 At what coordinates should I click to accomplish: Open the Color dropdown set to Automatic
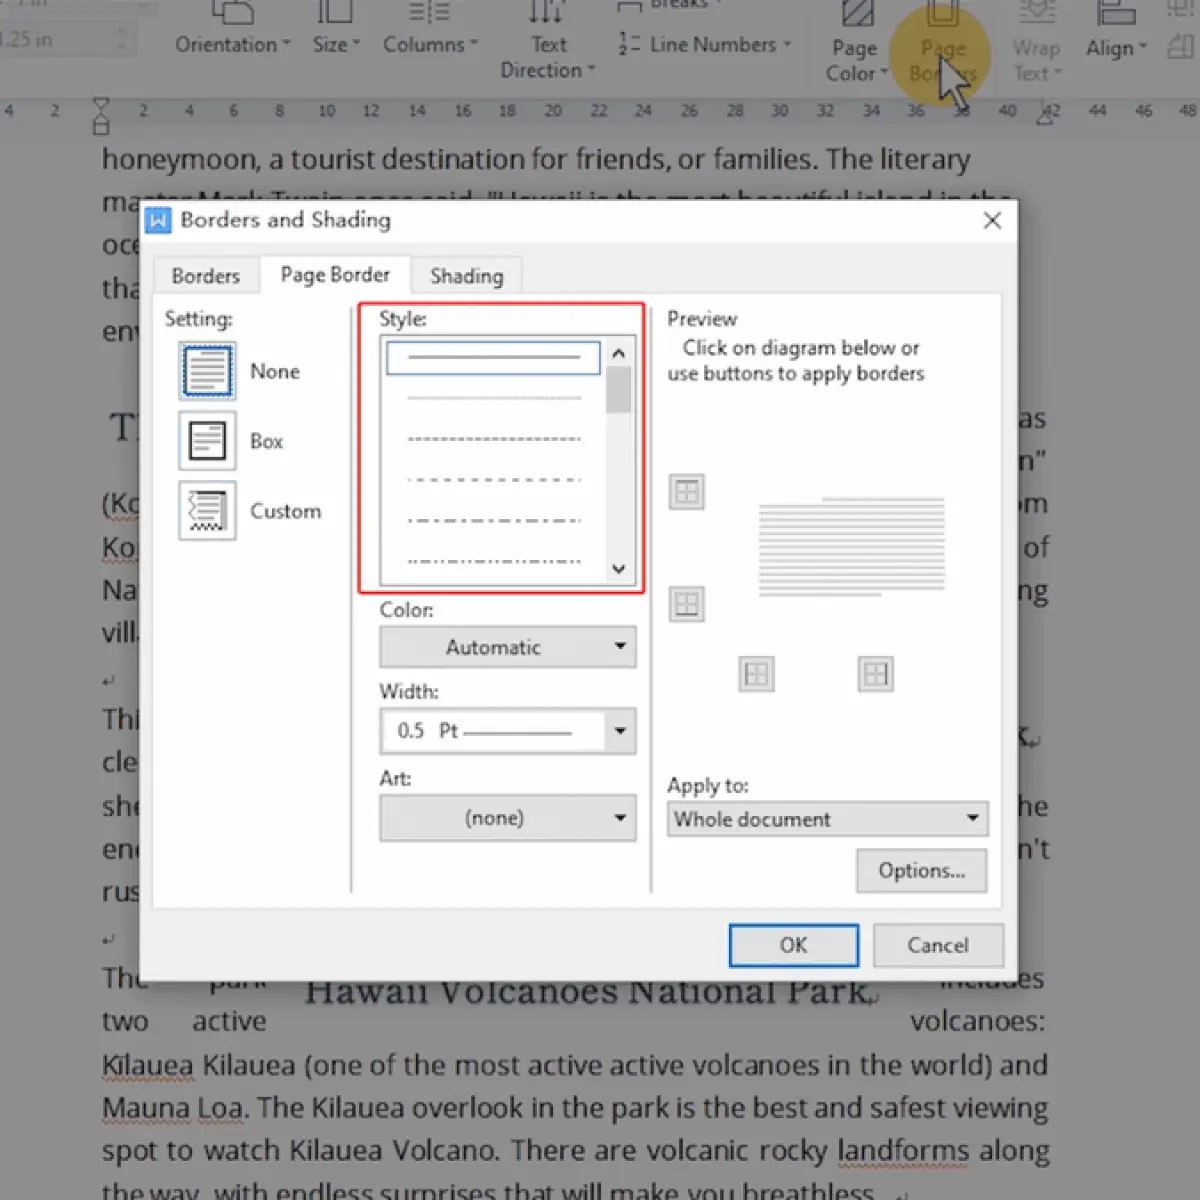click(x=508, y=647)
